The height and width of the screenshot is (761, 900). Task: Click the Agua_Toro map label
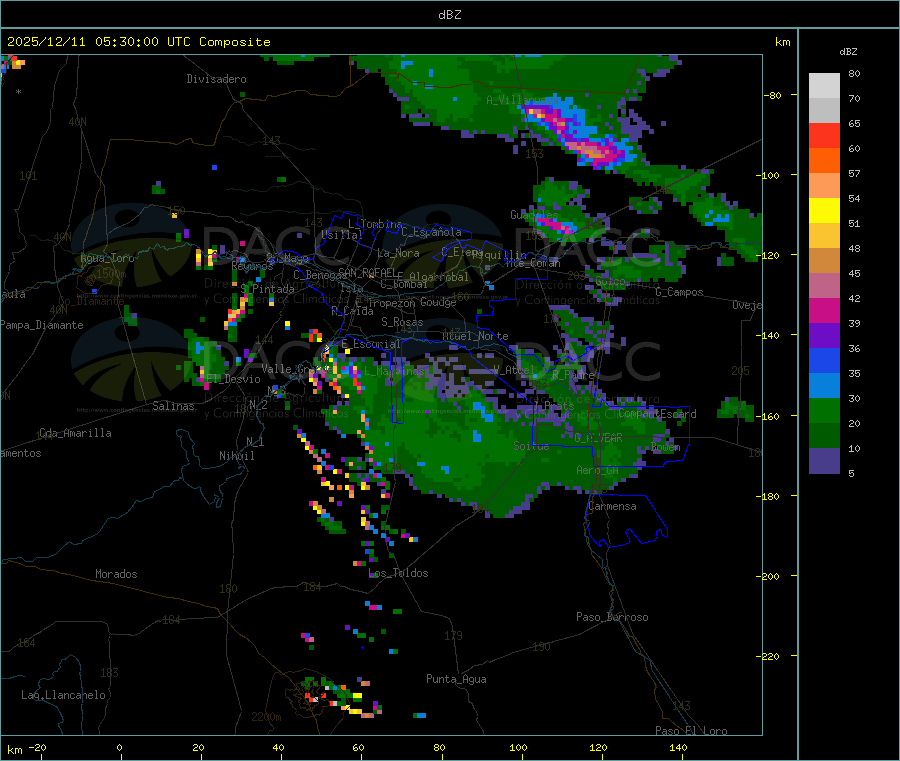(107, 258)
